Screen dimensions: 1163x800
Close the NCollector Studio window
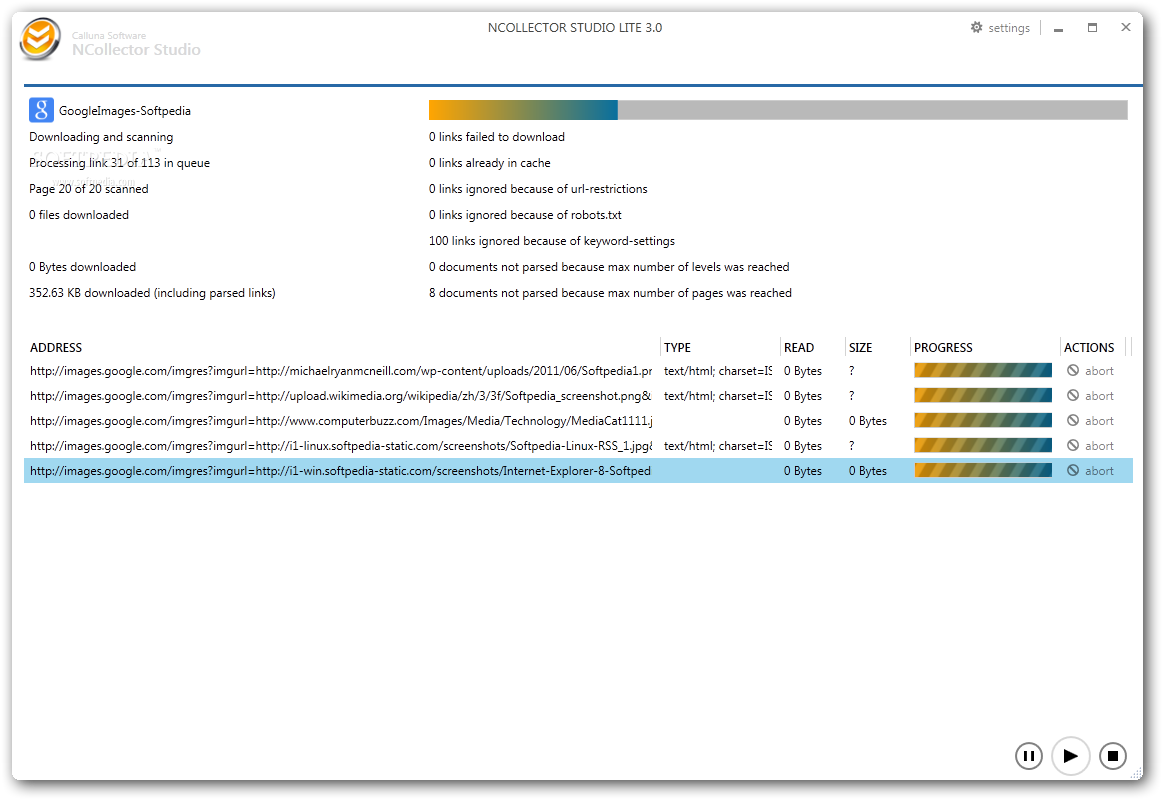point(1126,27)
